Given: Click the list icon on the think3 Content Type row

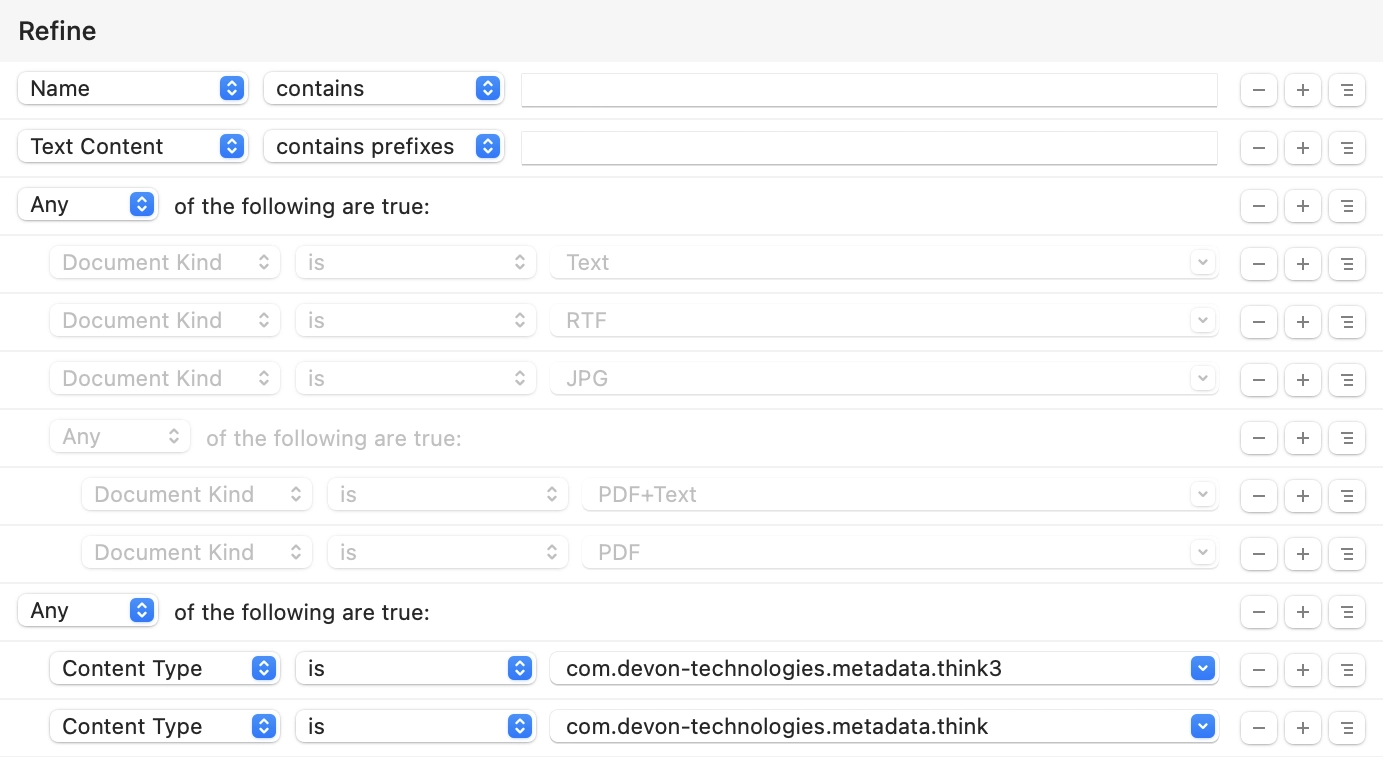Looking at the screenshot, I should (1347, 670).
